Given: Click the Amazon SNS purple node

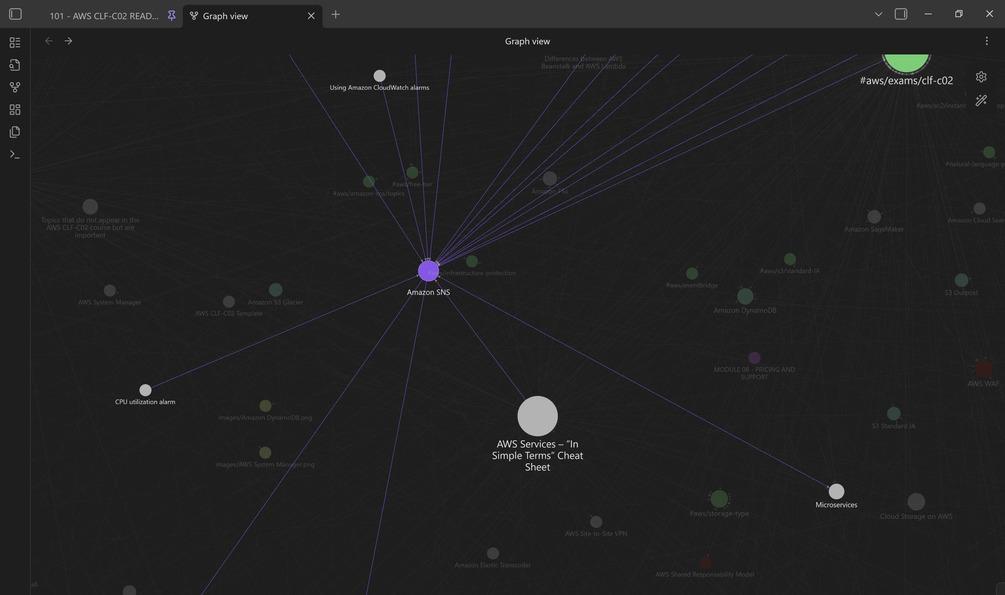Looking at the screenshot, I should [428, 271].
